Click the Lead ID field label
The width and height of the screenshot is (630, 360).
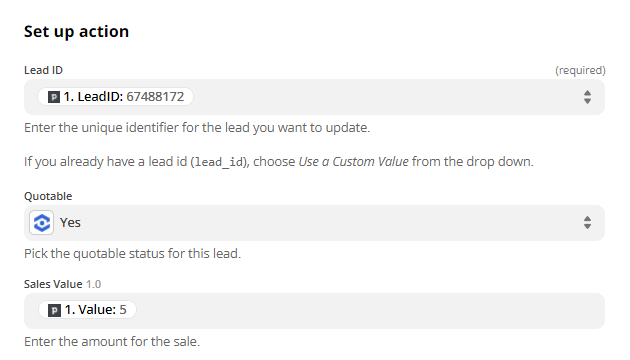43,70
